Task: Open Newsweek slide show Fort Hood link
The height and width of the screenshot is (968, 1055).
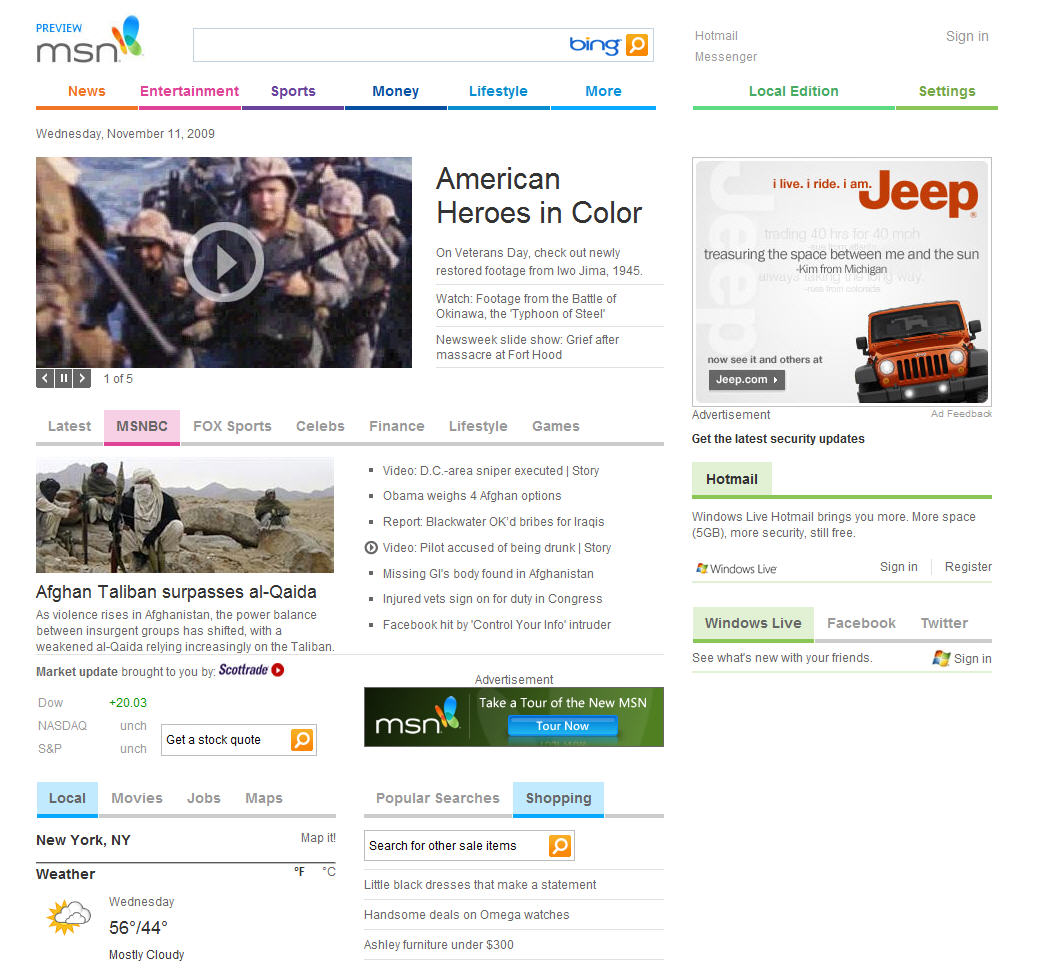Action: tap(528, 347)
